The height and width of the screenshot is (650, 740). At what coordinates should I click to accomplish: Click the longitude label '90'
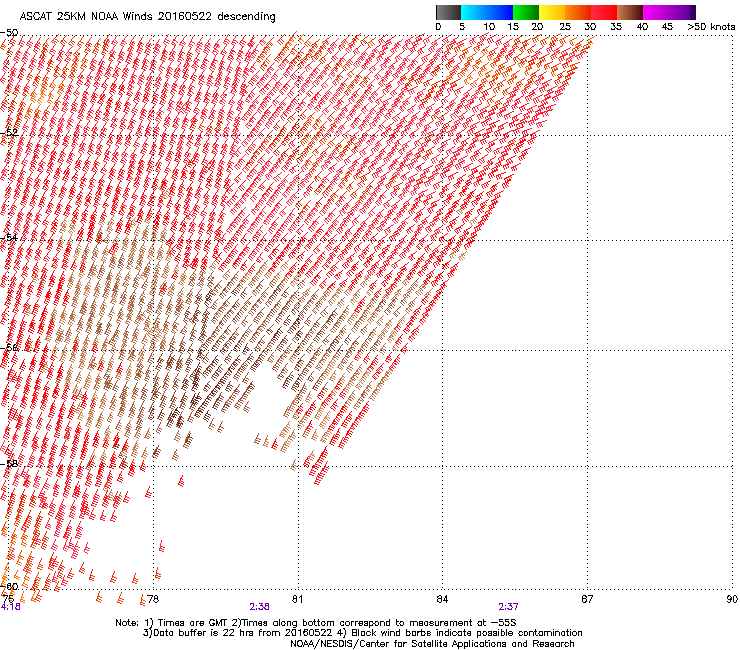(732, 599)
